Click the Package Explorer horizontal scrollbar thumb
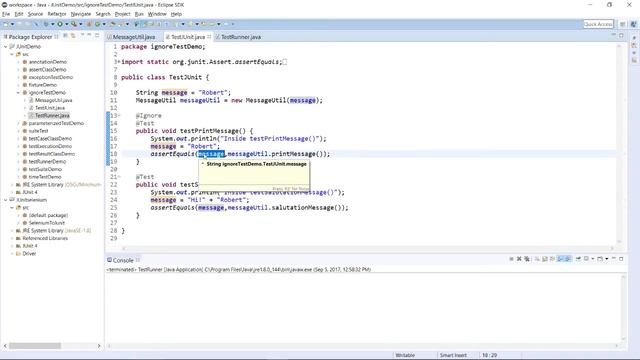The width and height of the screenshot is (640, 360). 35,346
